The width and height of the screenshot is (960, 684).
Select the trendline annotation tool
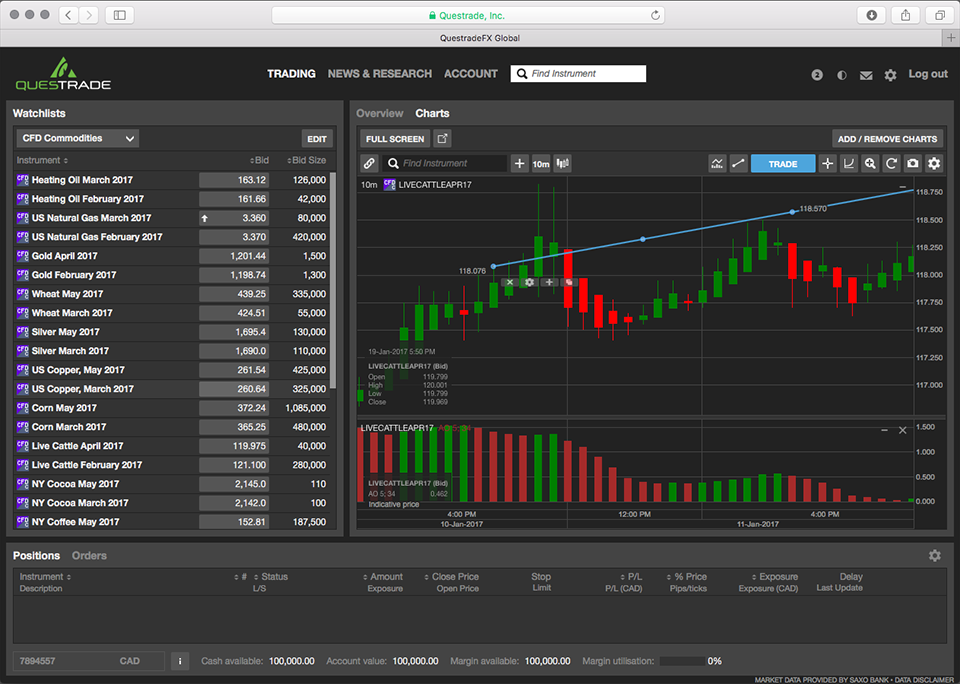pos(738,163)
